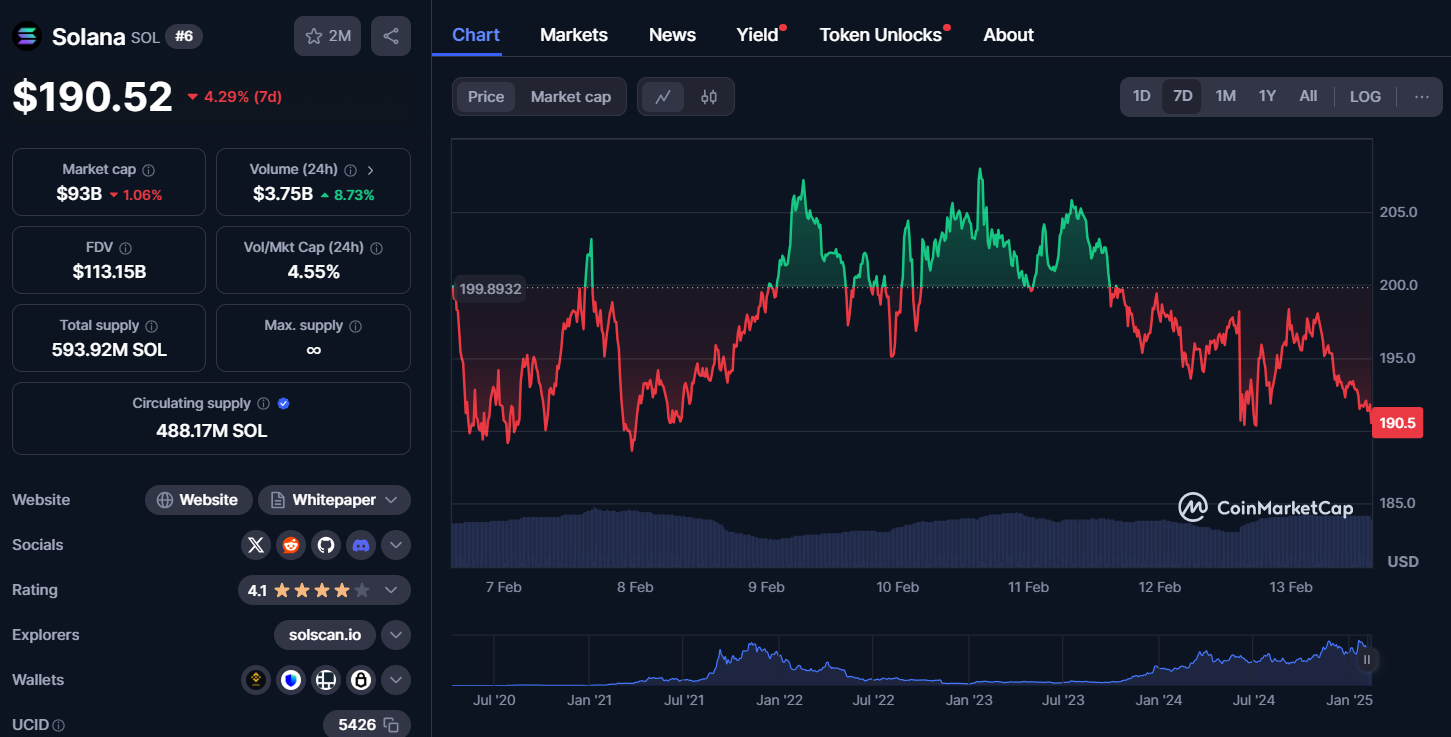The width and height of the screenshot is (1451, 737).
Task: Switch to candlestick chart icon
Action: 709,97
